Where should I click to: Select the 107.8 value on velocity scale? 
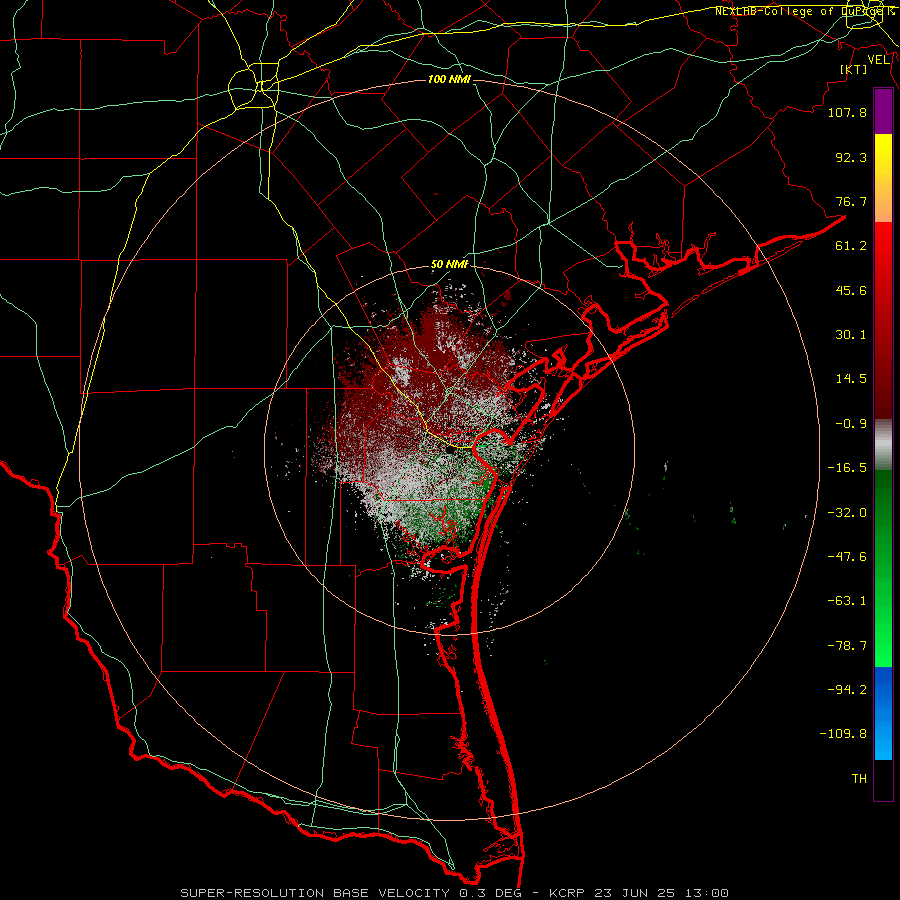coord(847,112)
